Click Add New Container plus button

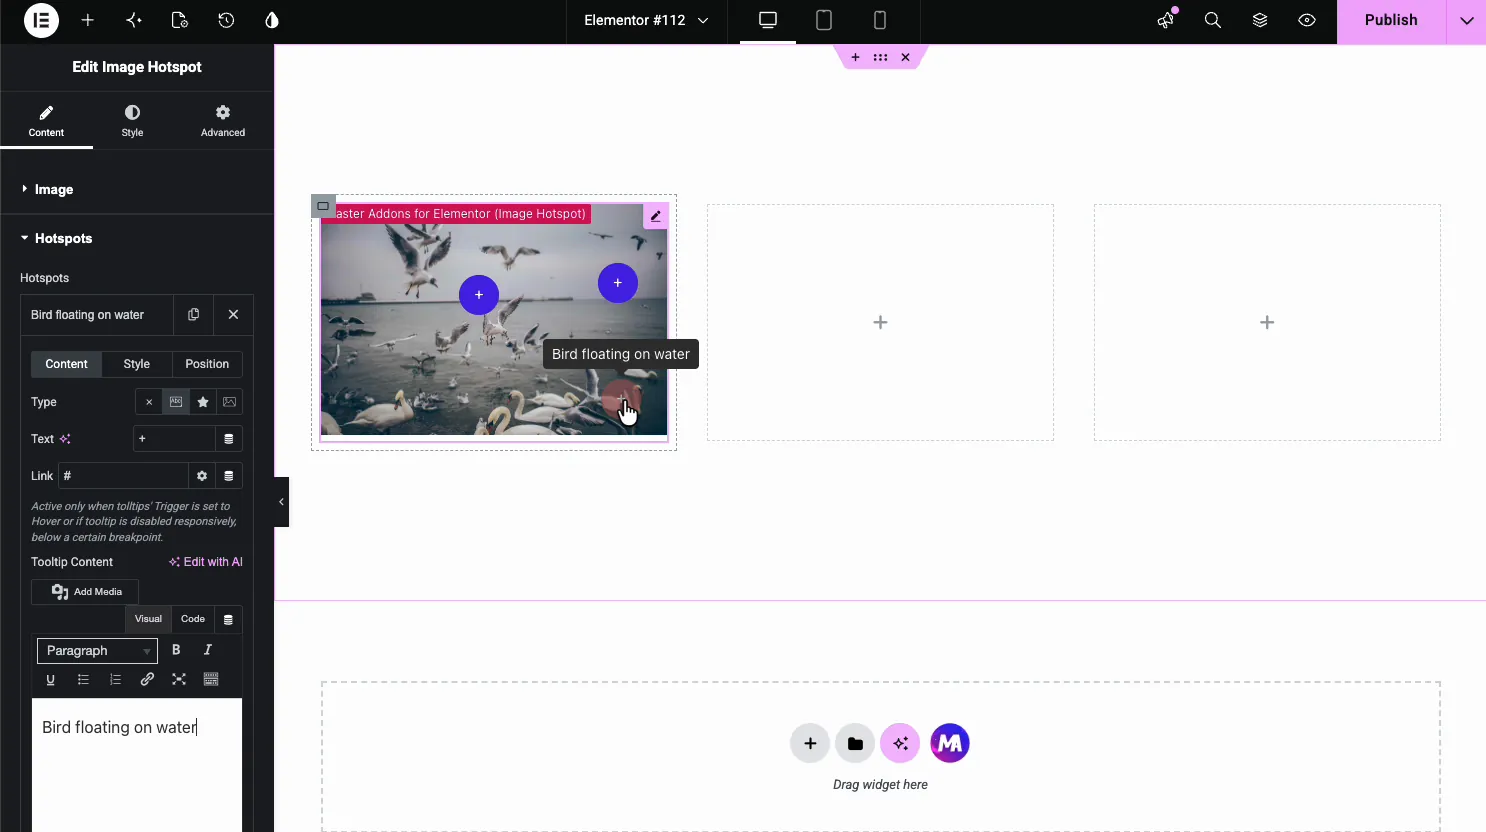point(810,743)
